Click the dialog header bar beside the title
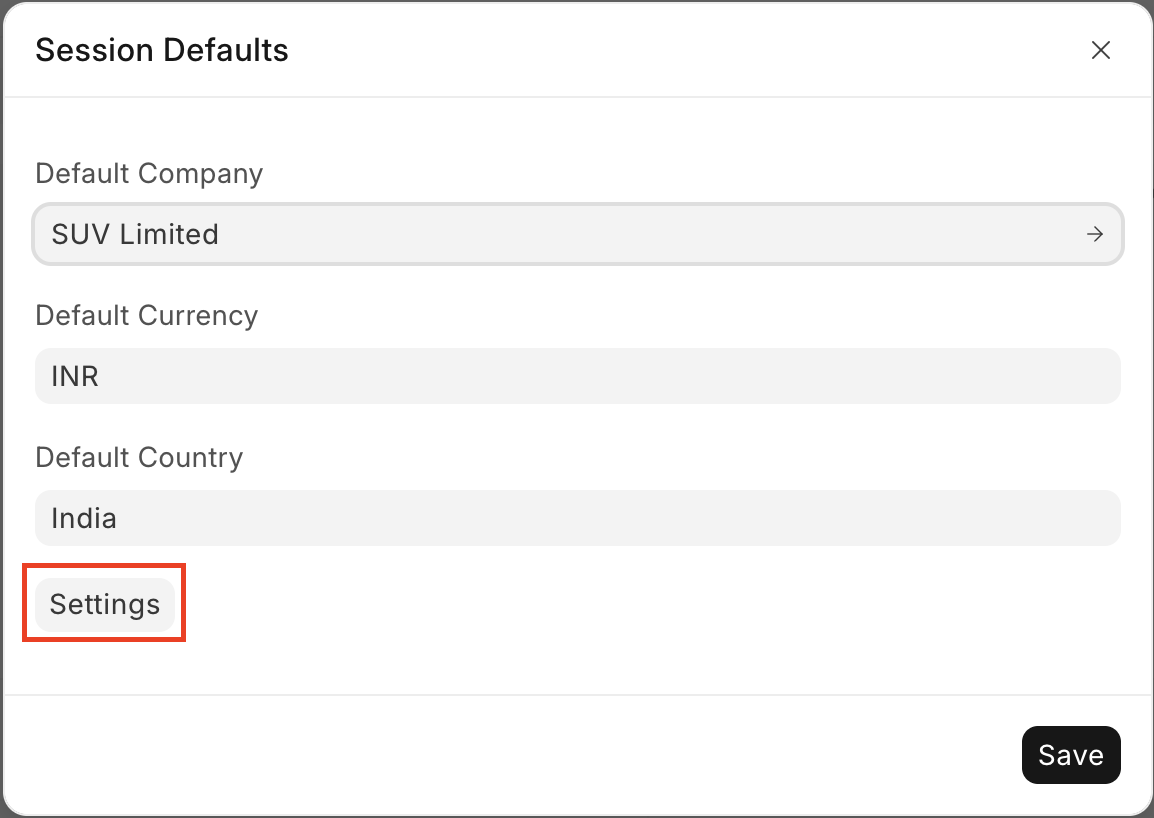The image size is (1154, 818). pos(650,50)
